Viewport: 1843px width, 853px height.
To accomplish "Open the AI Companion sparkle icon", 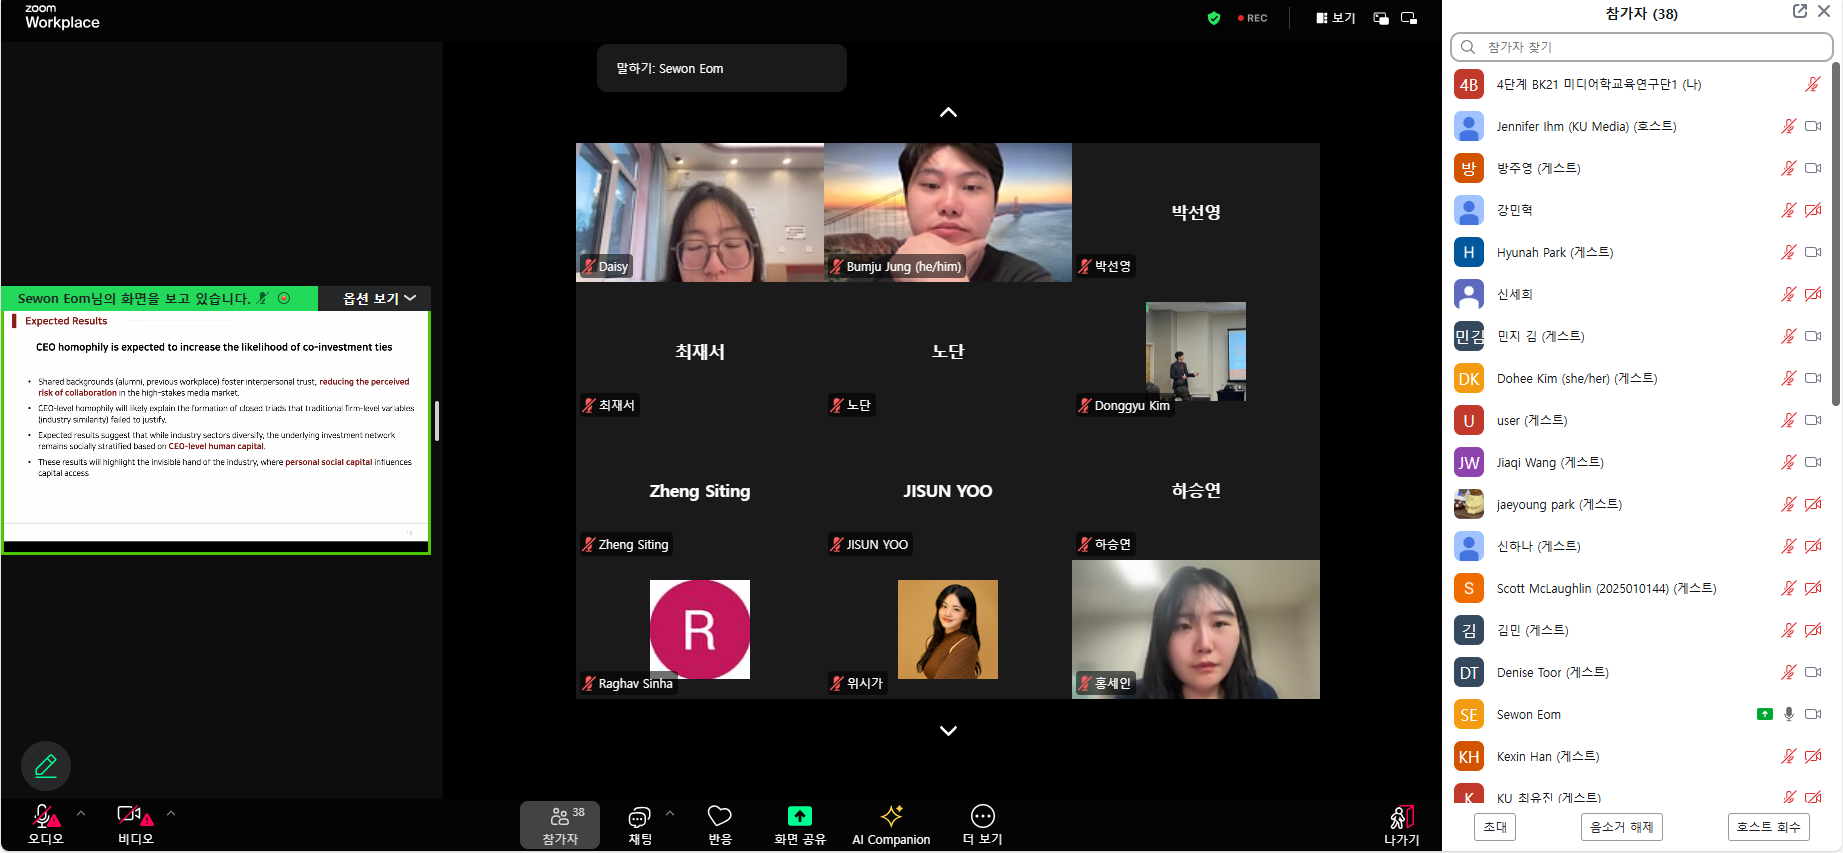I will 891,816.
